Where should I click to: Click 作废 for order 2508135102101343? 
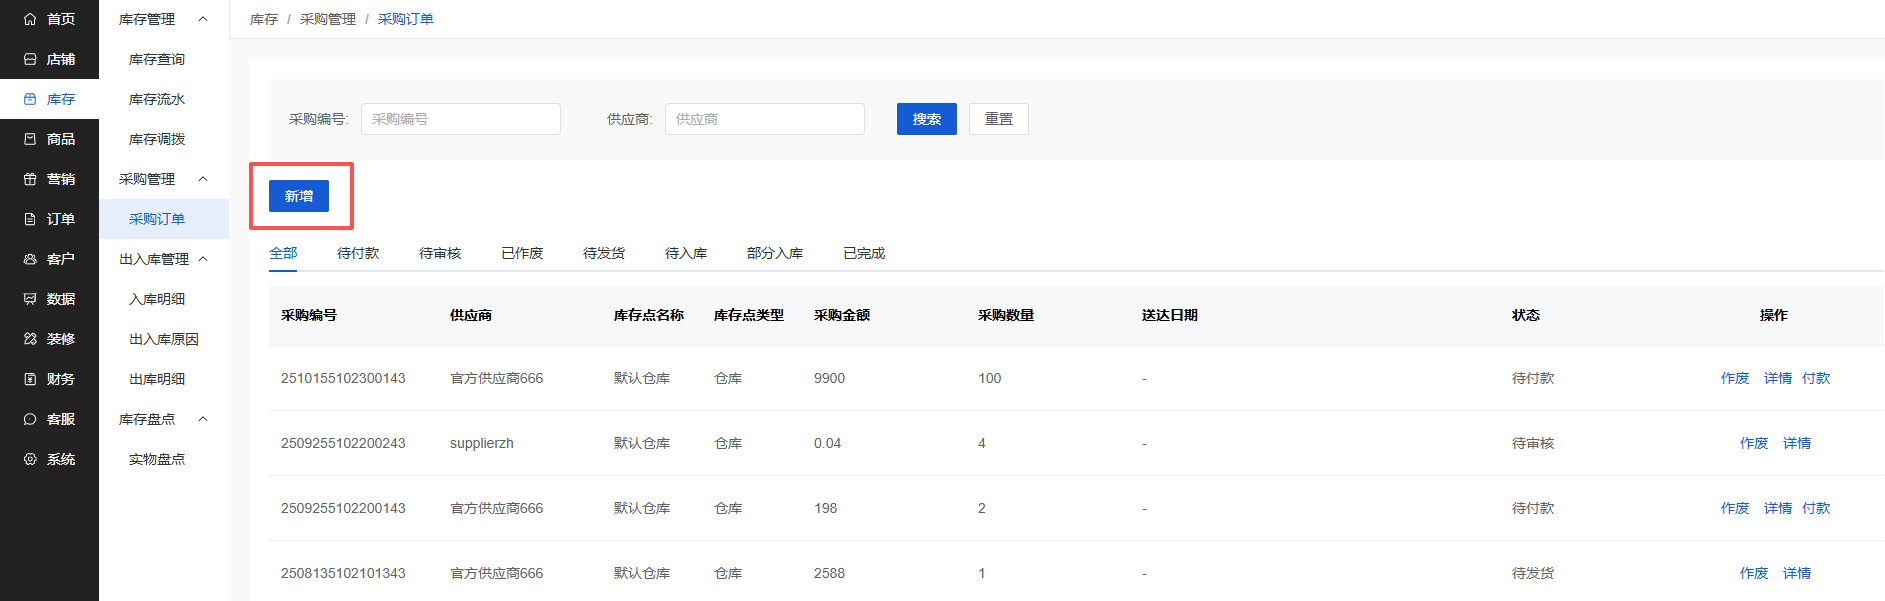coord(1754,573)
